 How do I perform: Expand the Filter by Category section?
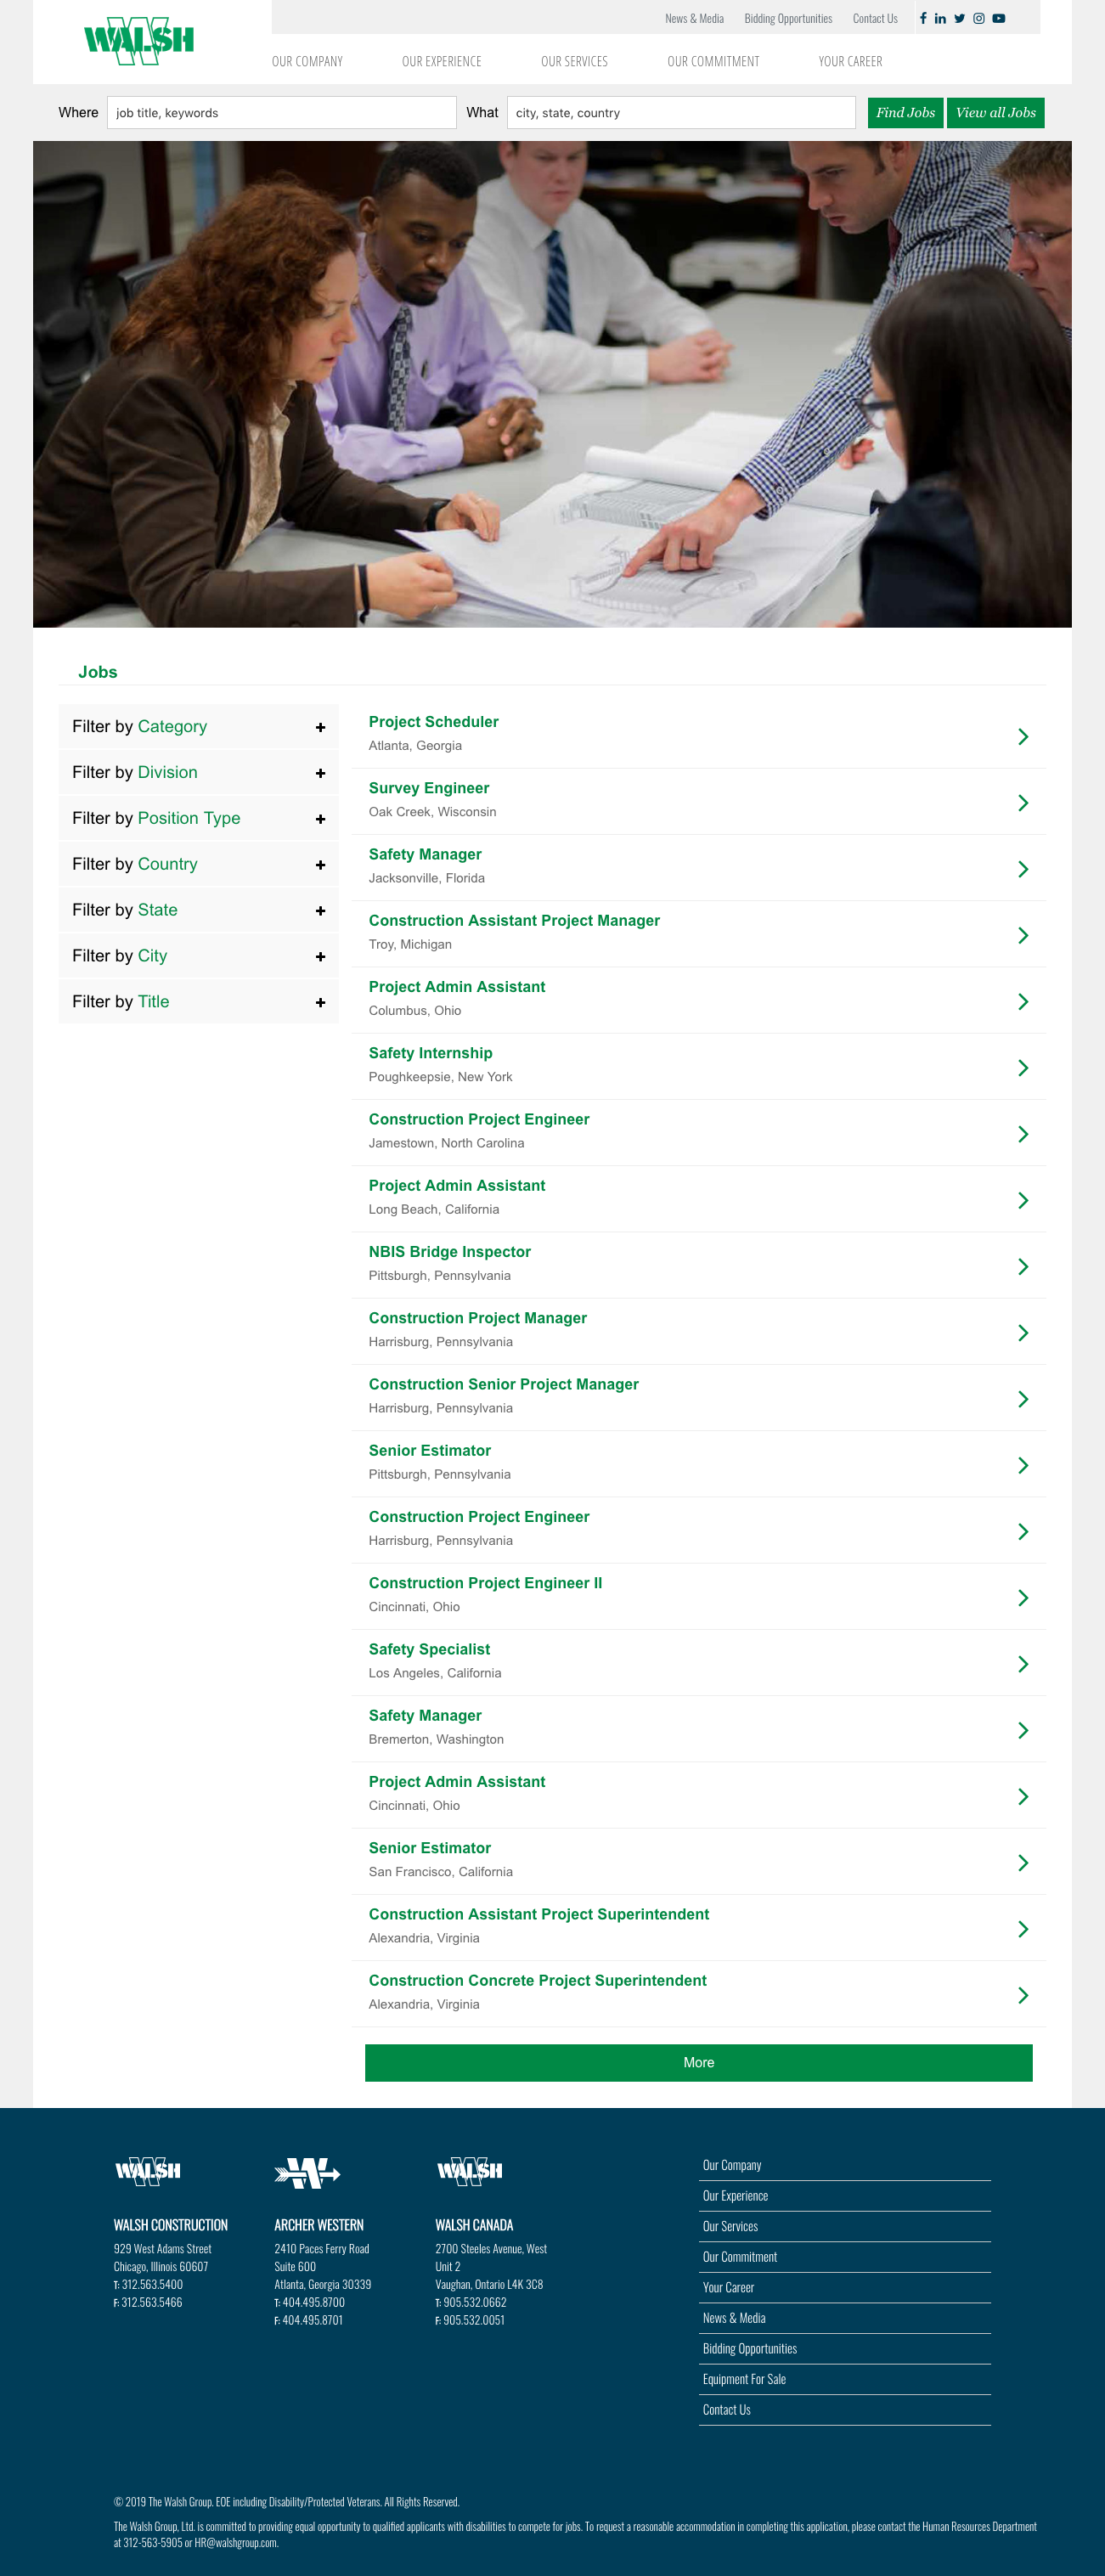198,727
